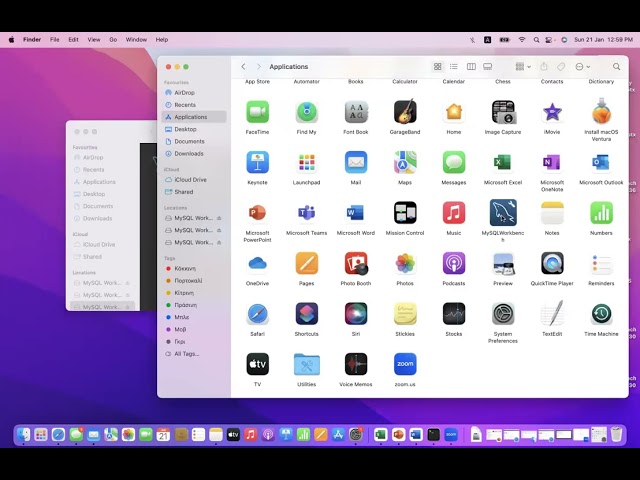Go back with the left chevron

(243, 67)
